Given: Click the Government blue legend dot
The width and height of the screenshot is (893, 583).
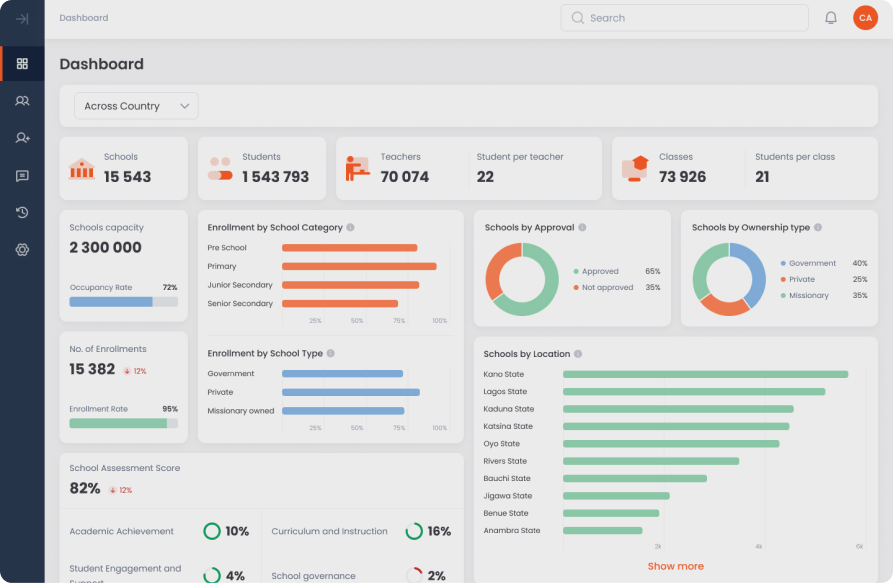Looking at the screenshot, I should tap(783, 263).
